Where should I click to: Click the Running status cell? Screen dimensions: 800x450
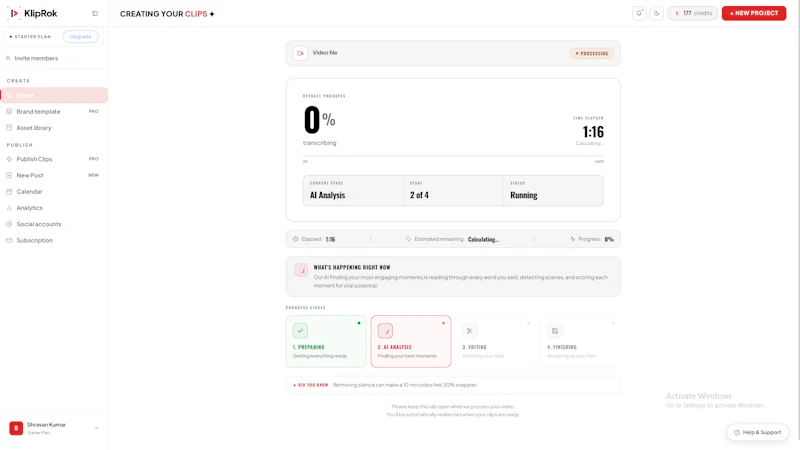[x=553, y=191]
